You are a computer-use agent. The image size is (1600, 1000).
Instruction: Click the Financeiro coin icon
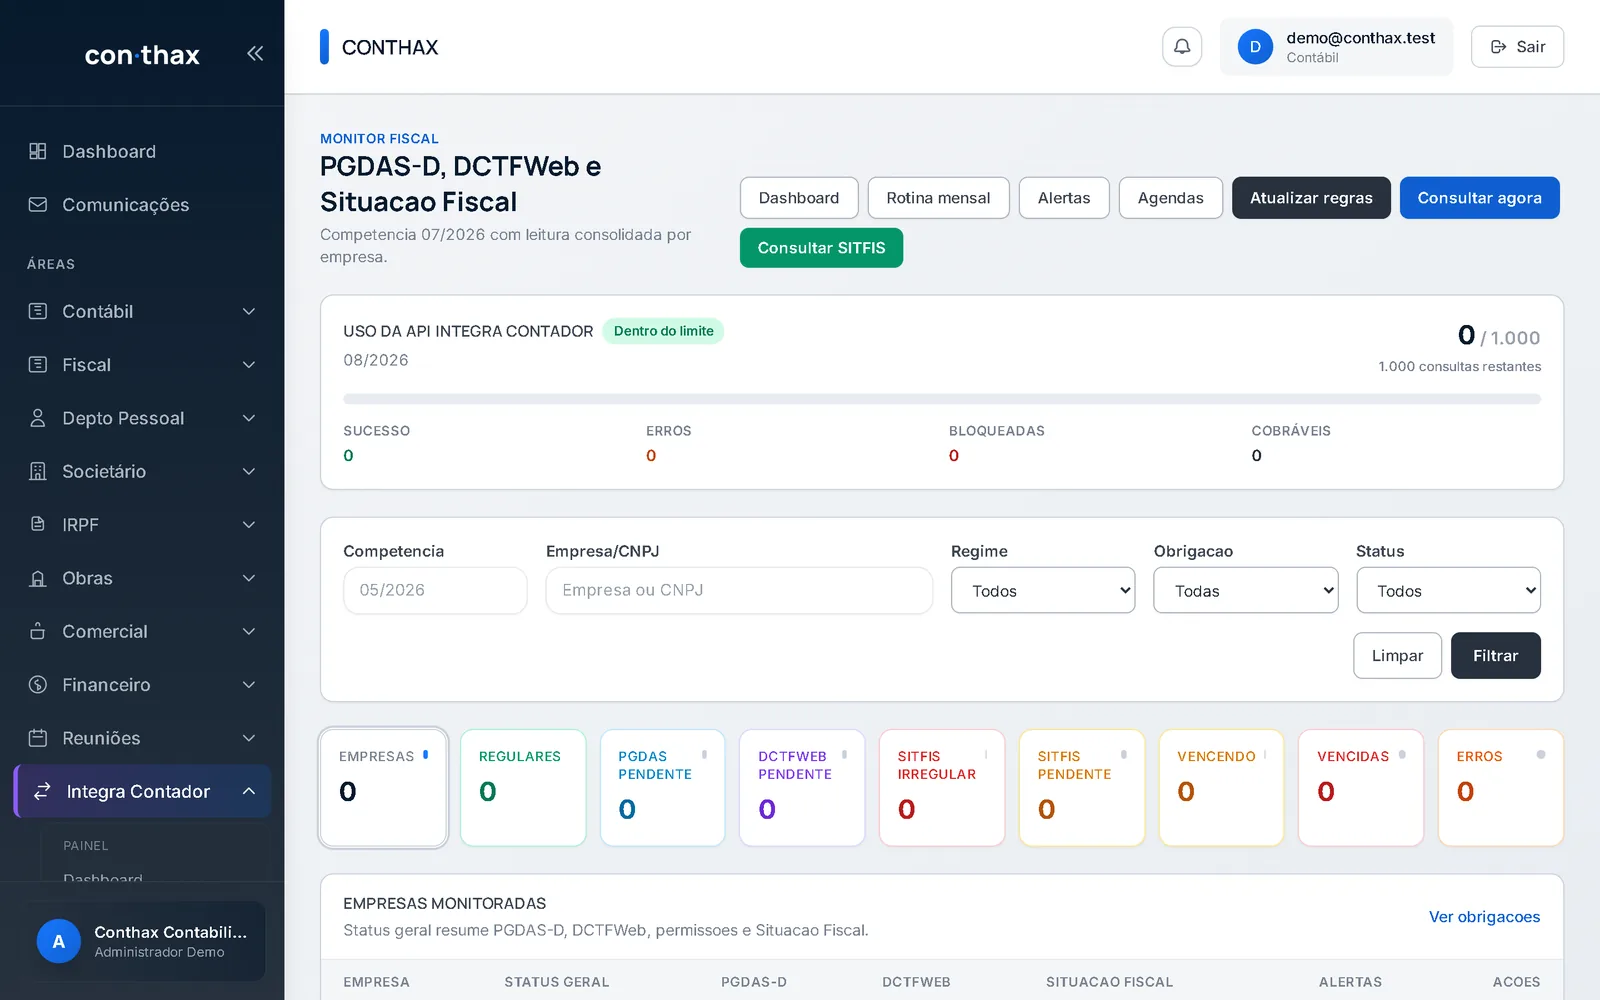click(38, 684)
